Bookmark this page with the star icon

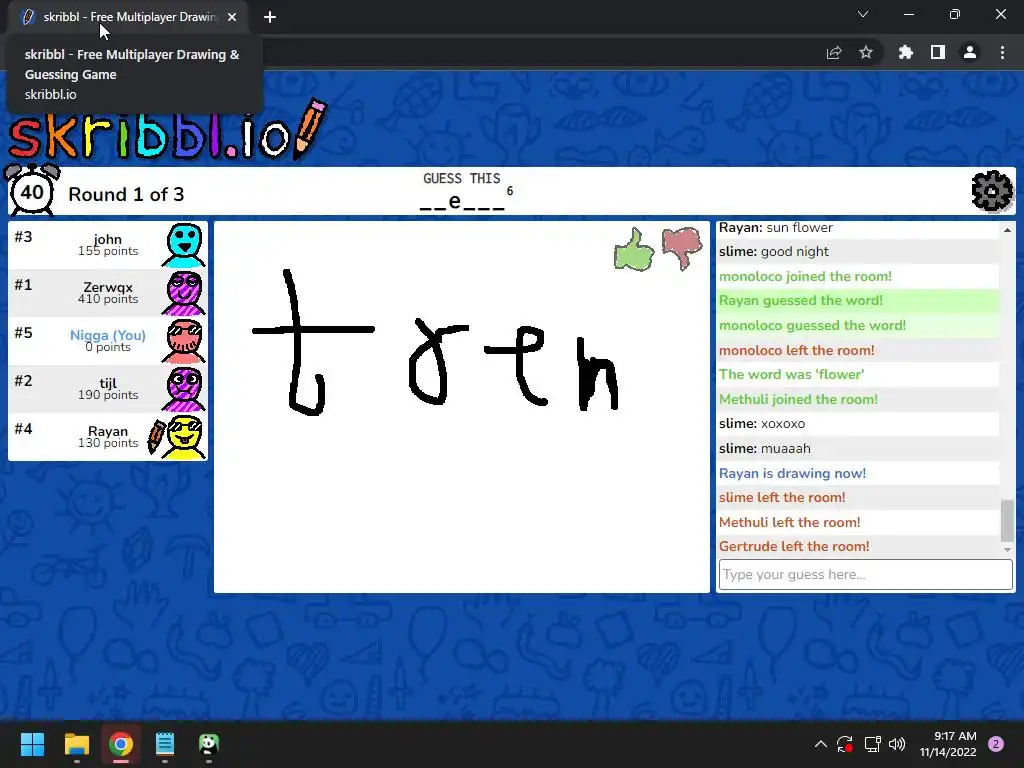[866, 52]
